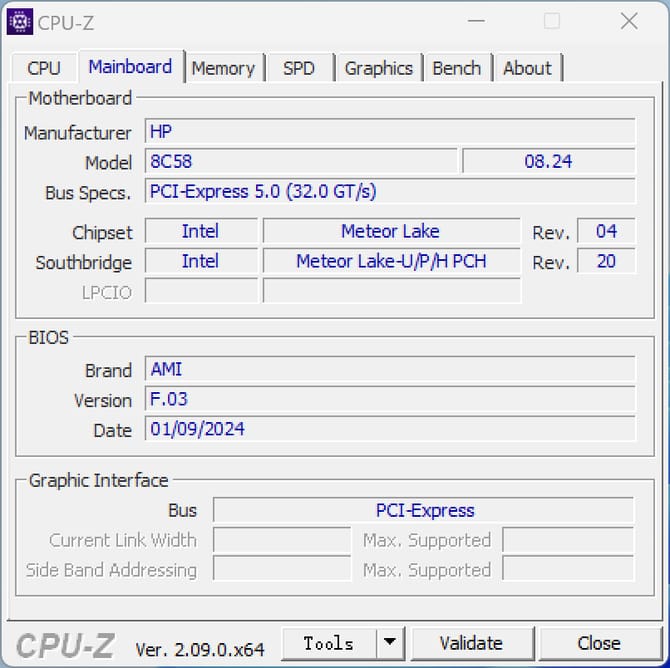Screen dimensions: 670x668
Task: Click the version text Ver. 2.09.0.x64
Action: pos(200,650)
